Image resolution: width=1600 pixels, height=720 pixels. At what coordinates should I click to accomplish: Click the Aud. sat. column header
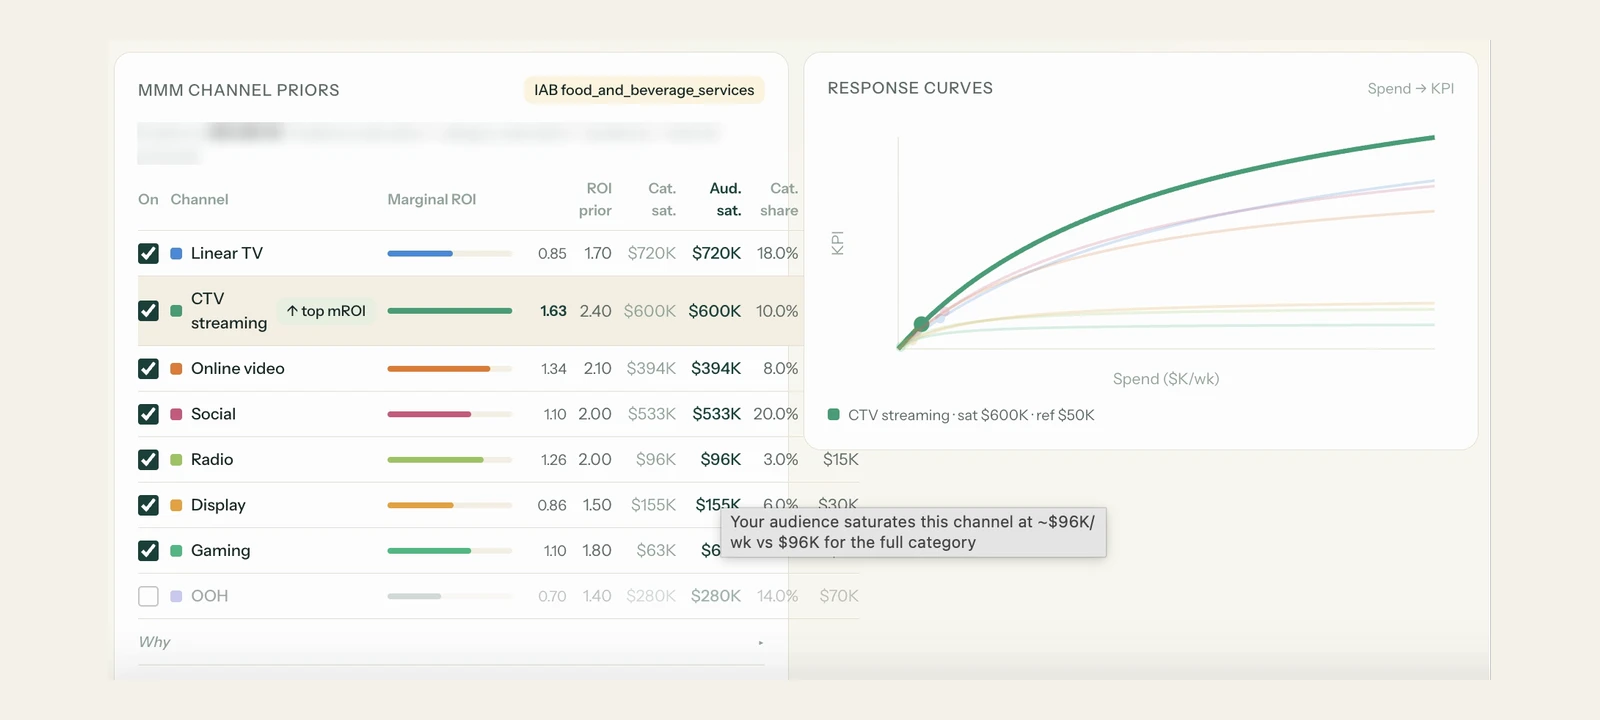725,199
